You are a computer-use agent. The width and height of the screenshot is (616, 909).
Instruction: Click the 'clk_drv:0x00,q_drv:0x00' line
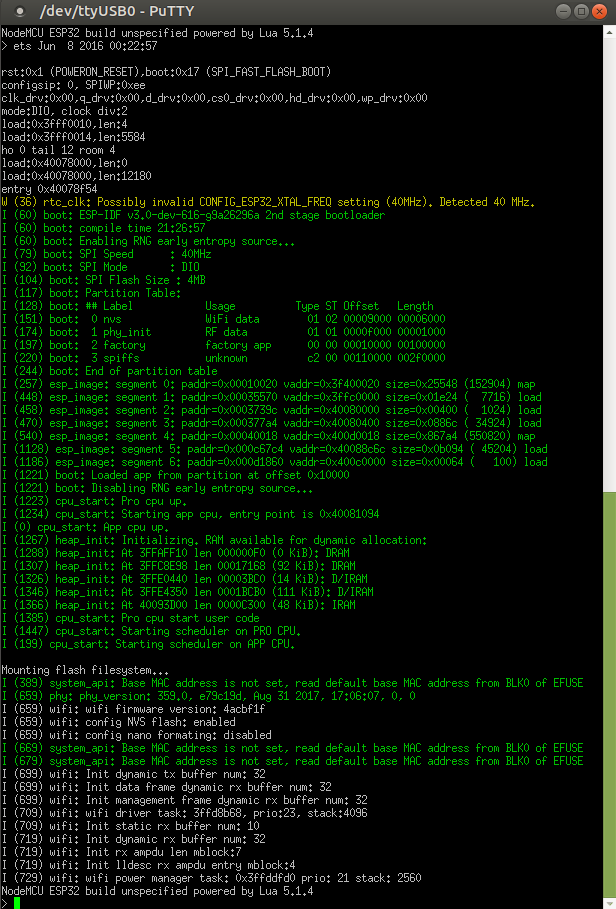[214, 98]
